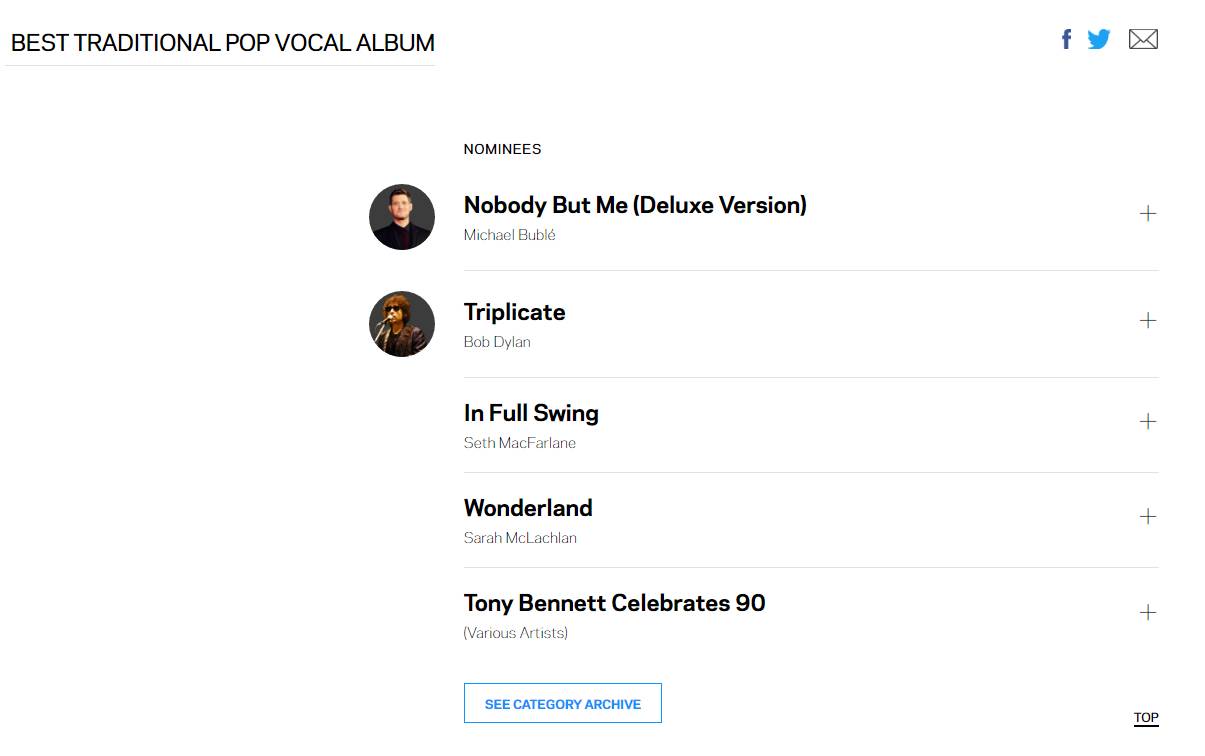
Task: Share via the email envelope icon
Action: tap(1143, 39)
